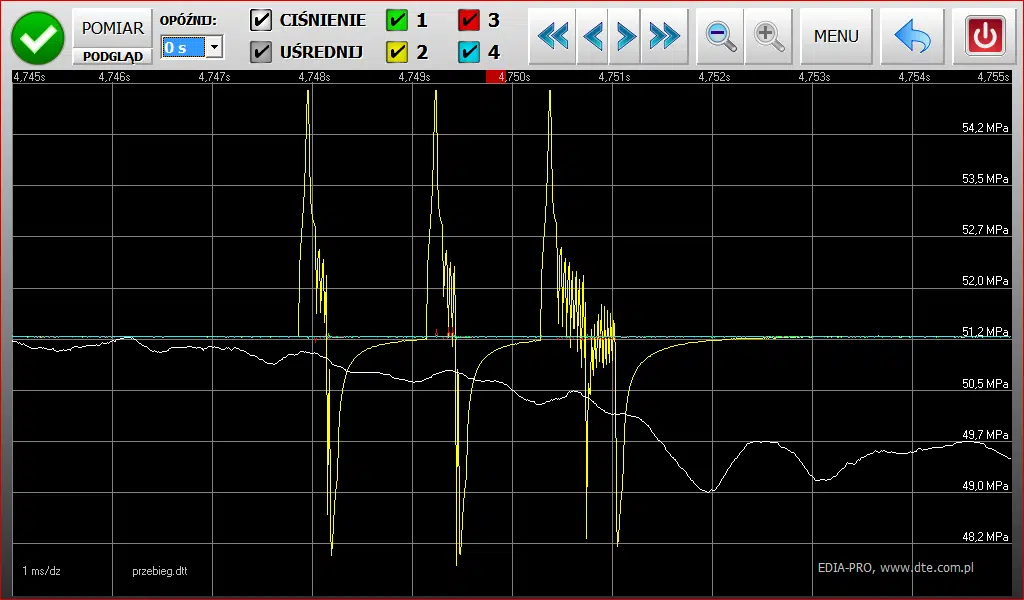Jump ahead with the fast forward icon
Screen dimensions: 1024x600
tap(662, 36)
